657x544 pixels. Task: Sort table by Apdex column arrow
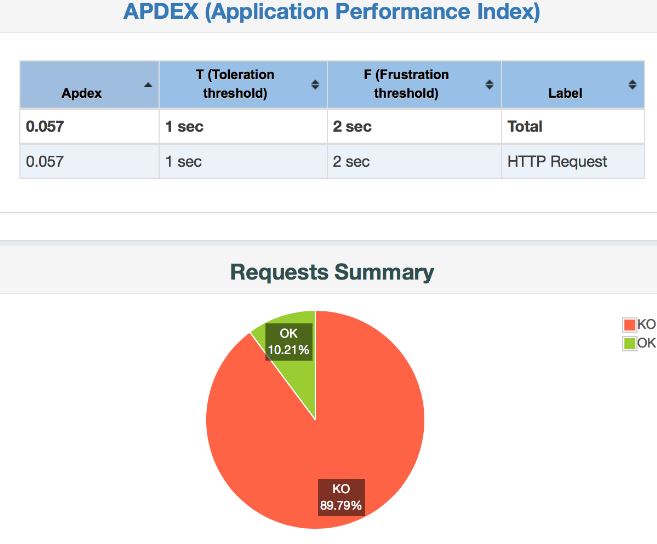pyautogui.click(x=148, y=85)
